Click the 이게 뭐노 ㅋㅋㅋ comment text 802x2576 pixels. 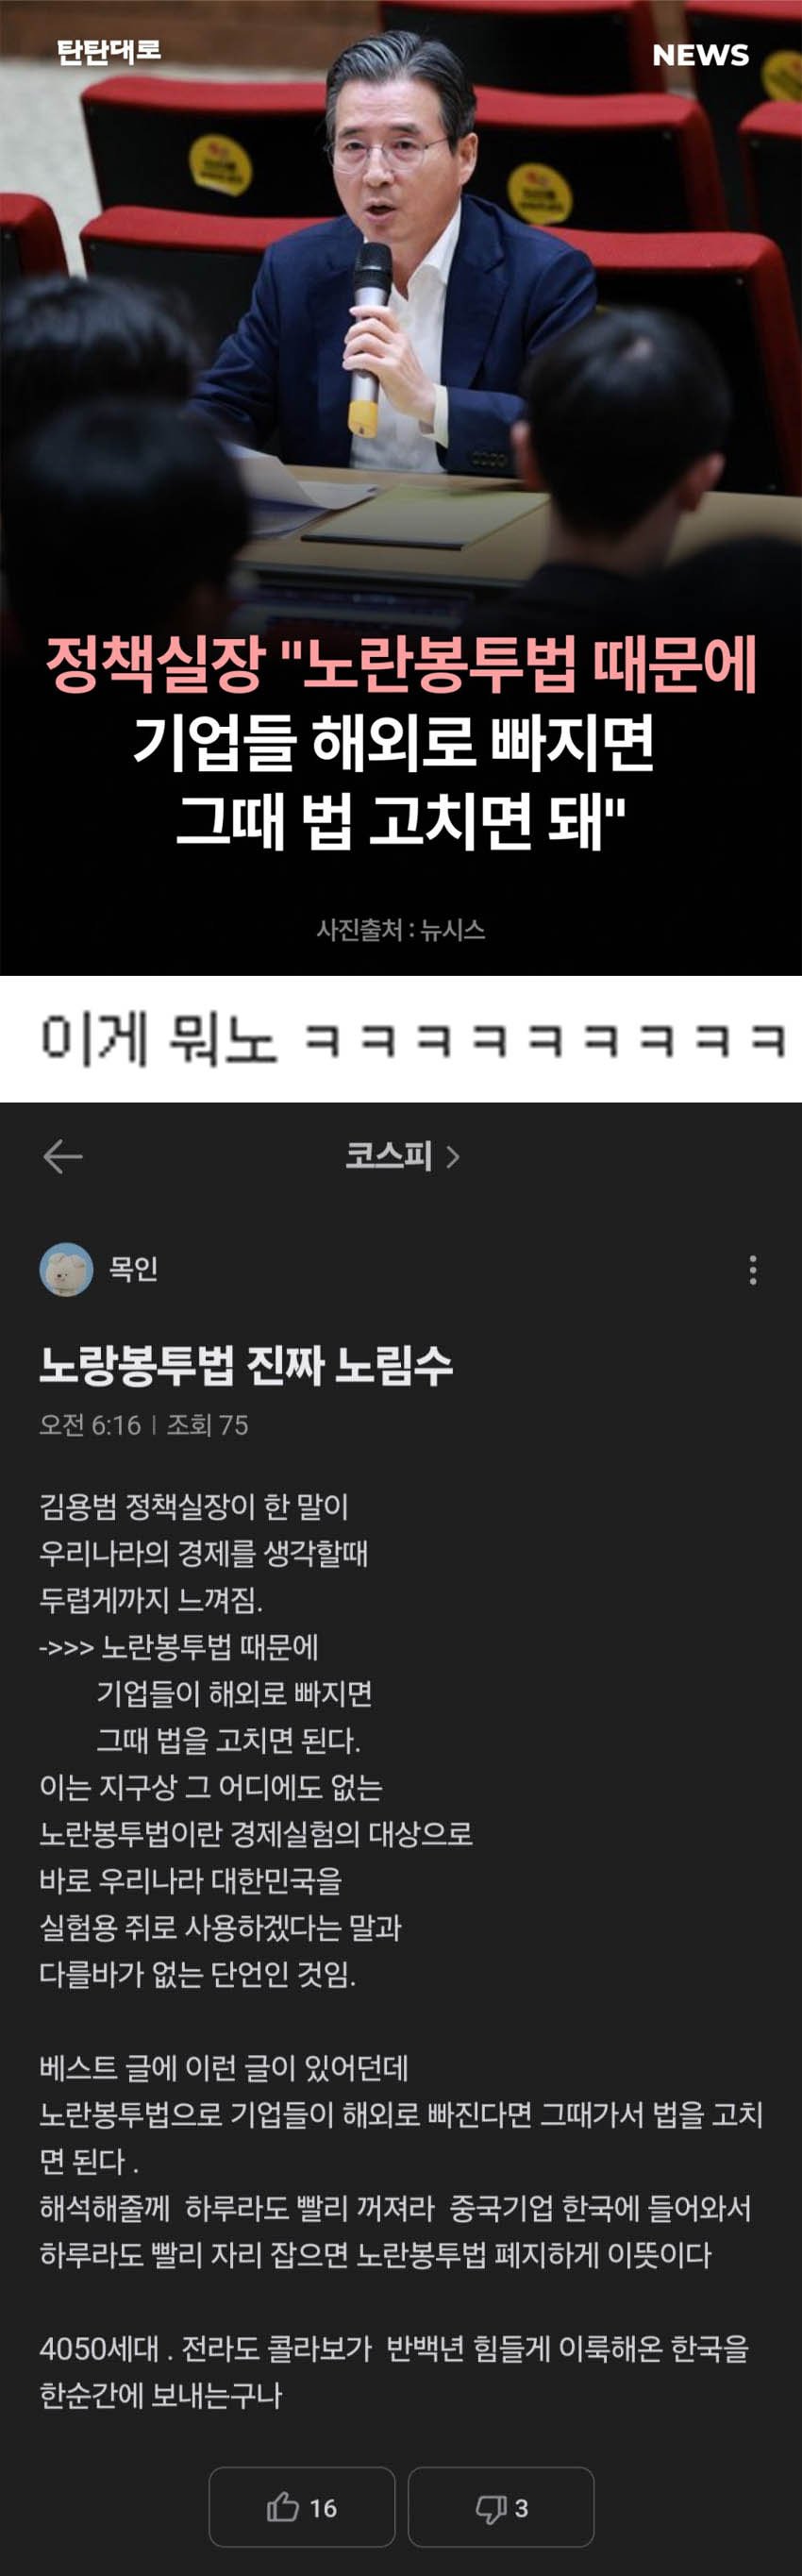[x=412, y=1040]
